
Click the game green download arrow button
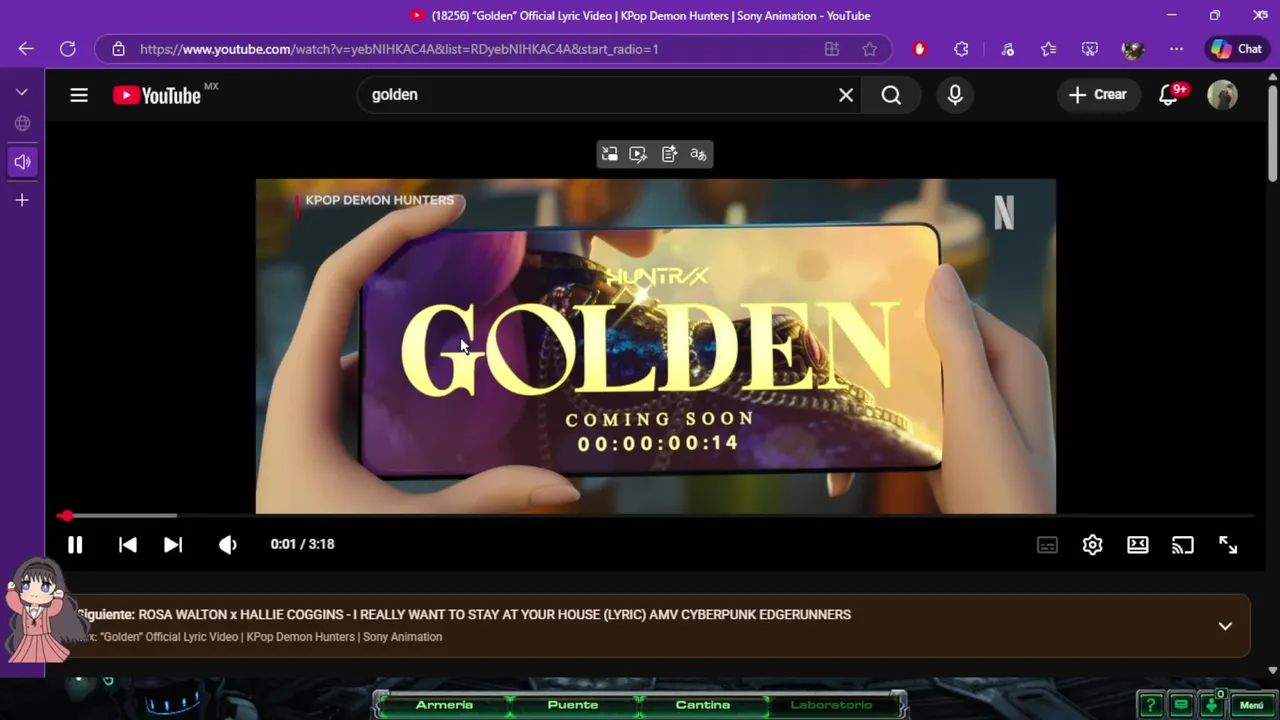pos(1211,705)
